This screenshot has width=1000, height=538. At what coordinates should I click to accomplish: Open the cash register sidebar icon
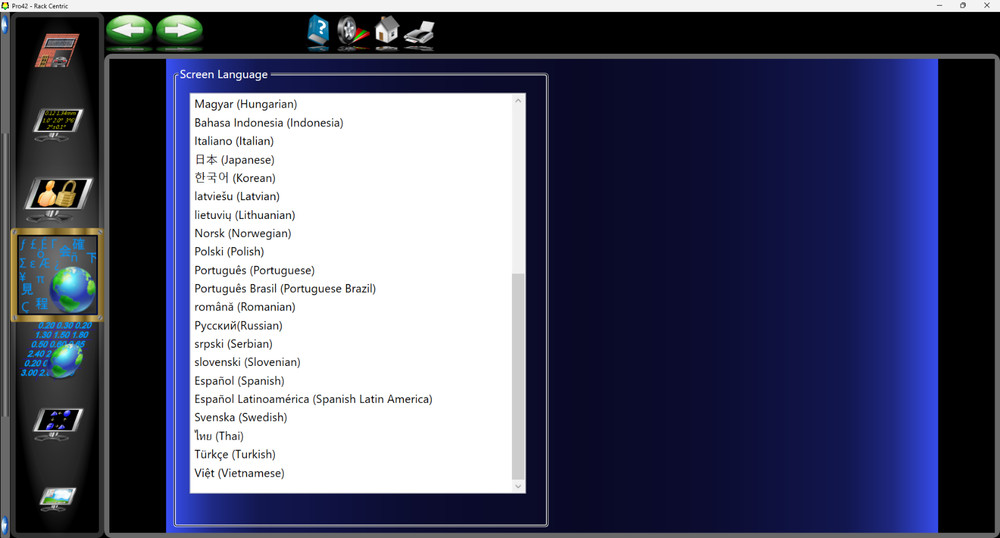tap(57, 50)
